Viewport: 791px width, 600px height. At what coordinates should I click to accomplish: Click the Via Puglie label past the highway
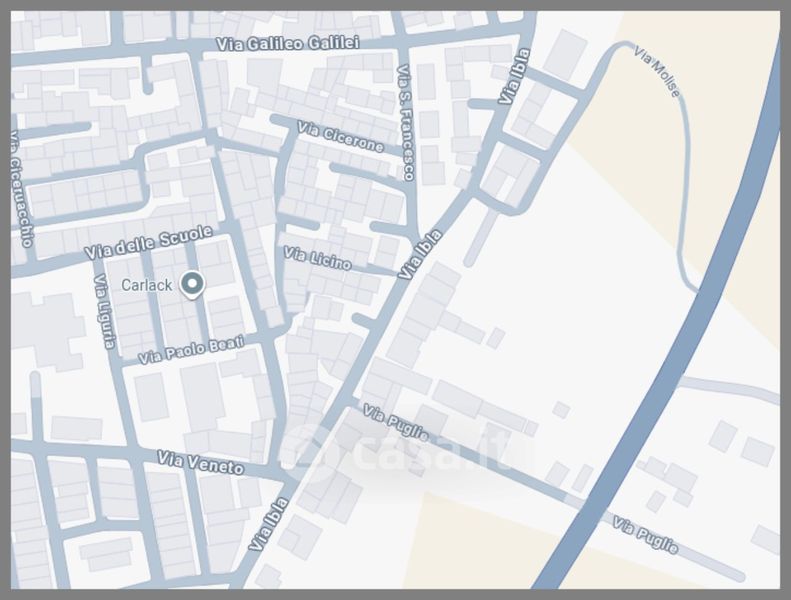[646, 536]
